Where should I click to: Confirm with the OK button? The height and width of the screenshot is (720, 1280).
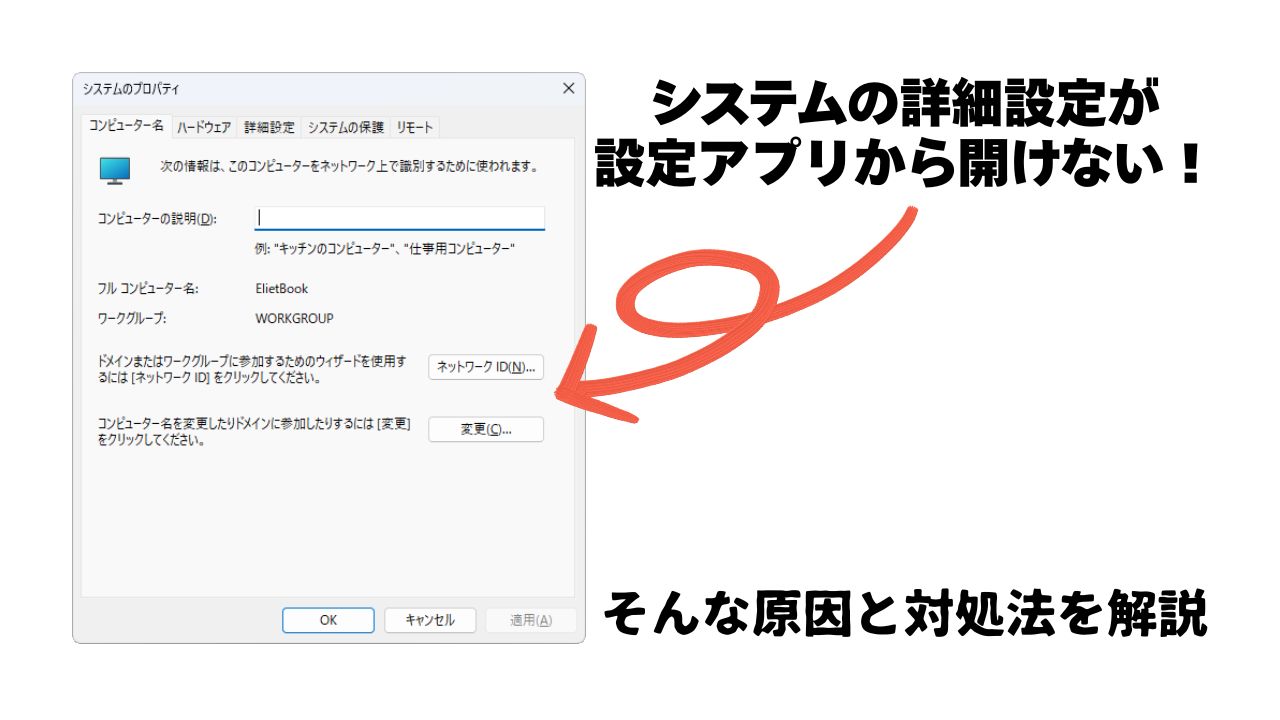tap(328, 620)
